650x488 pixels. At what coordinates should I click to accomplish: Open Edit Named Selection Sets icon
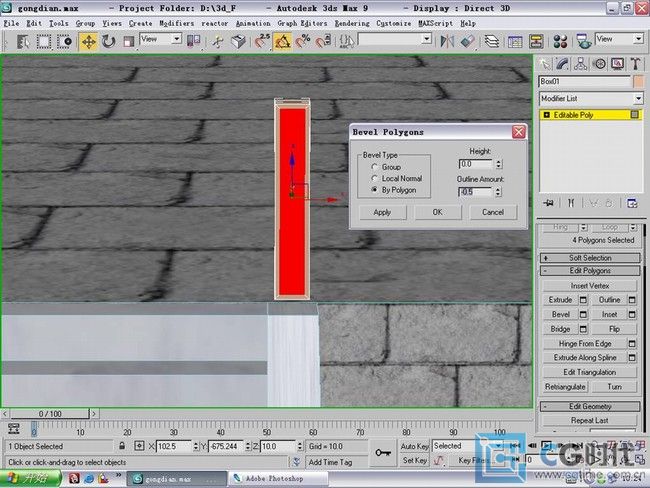[x=347, y=41]
